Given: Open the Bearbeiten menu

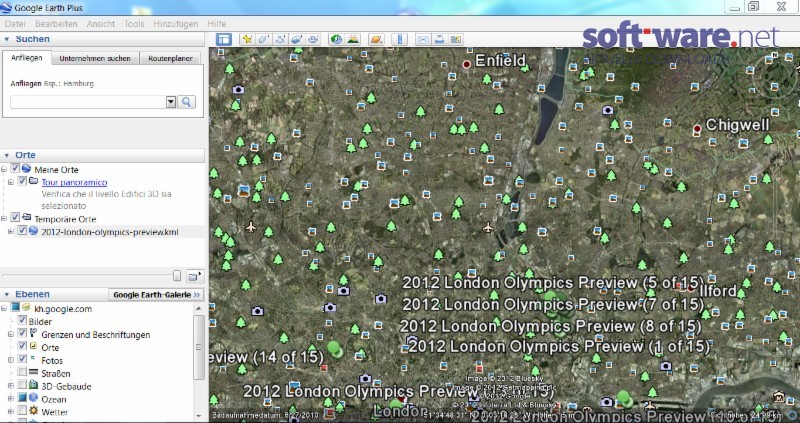Looking at the screenshot, I should 56,24.
